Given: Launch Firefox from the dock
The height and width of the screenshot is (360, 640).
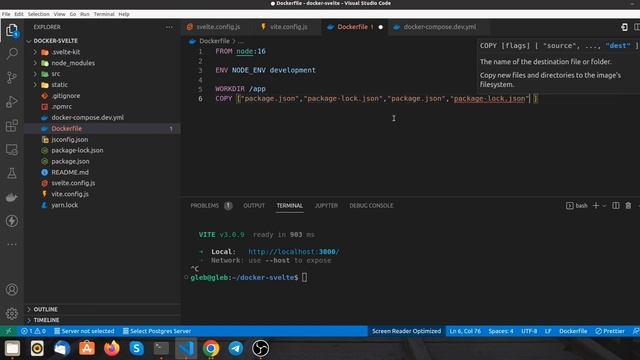Looking at the screenshot, I should click(x=111, y=348).
